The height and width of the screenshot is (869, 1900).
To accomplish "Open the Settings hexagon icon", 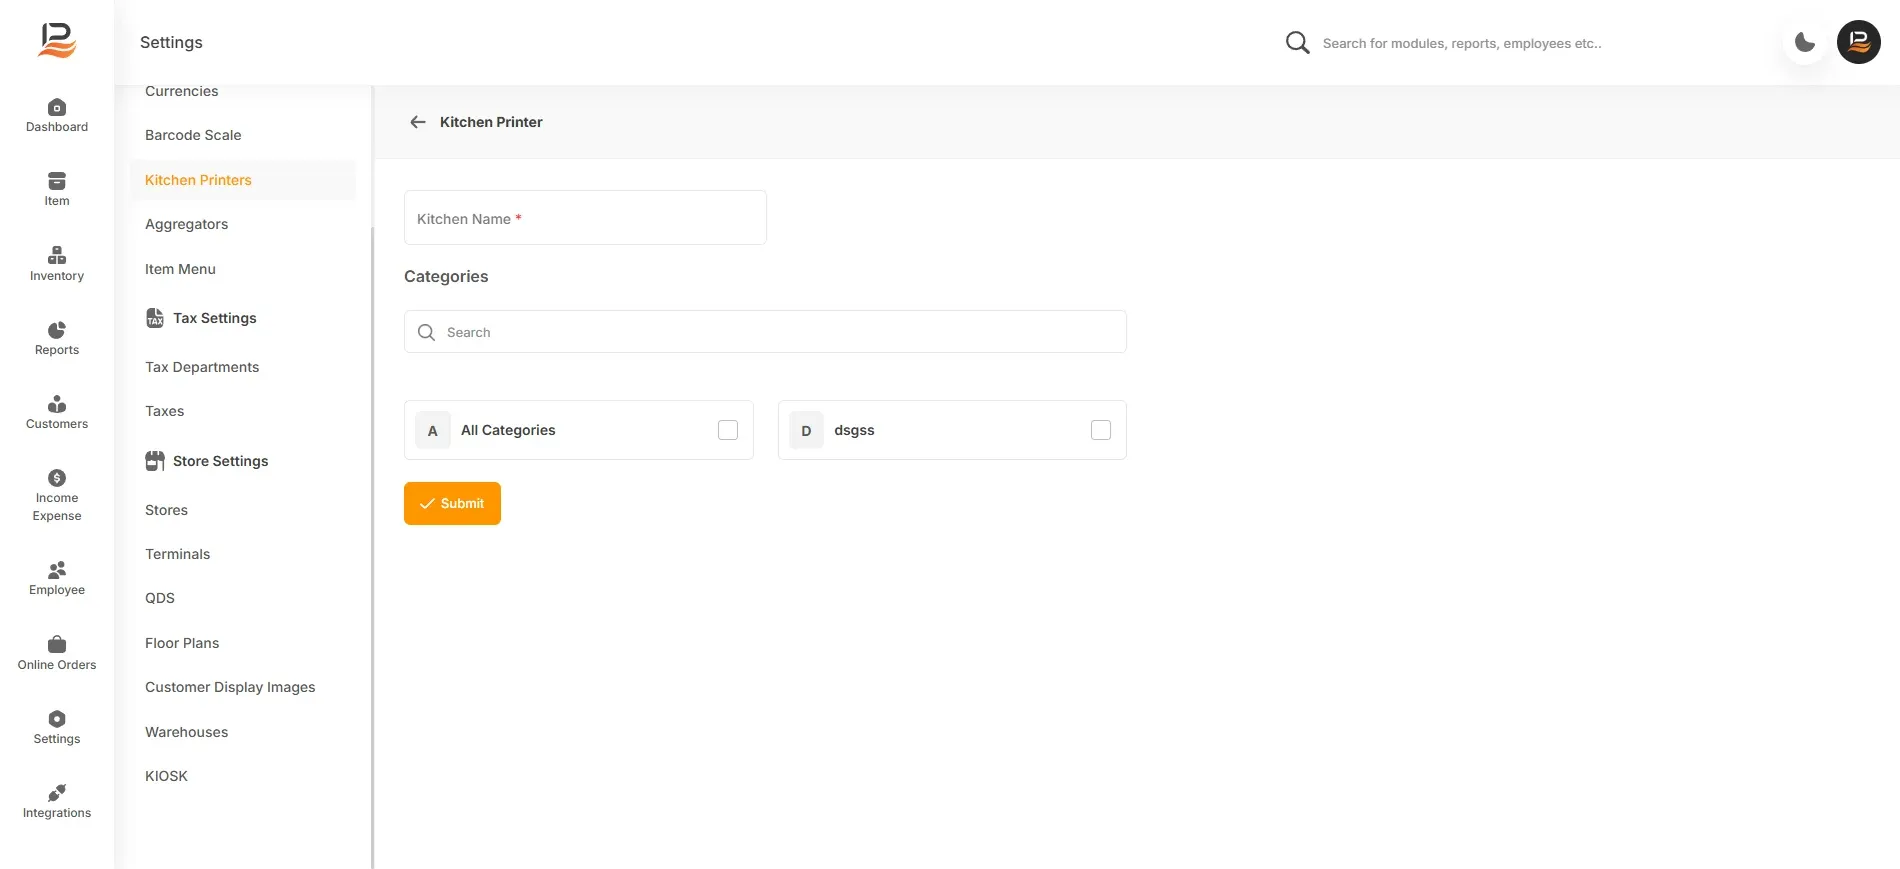I will coord(57,719).
